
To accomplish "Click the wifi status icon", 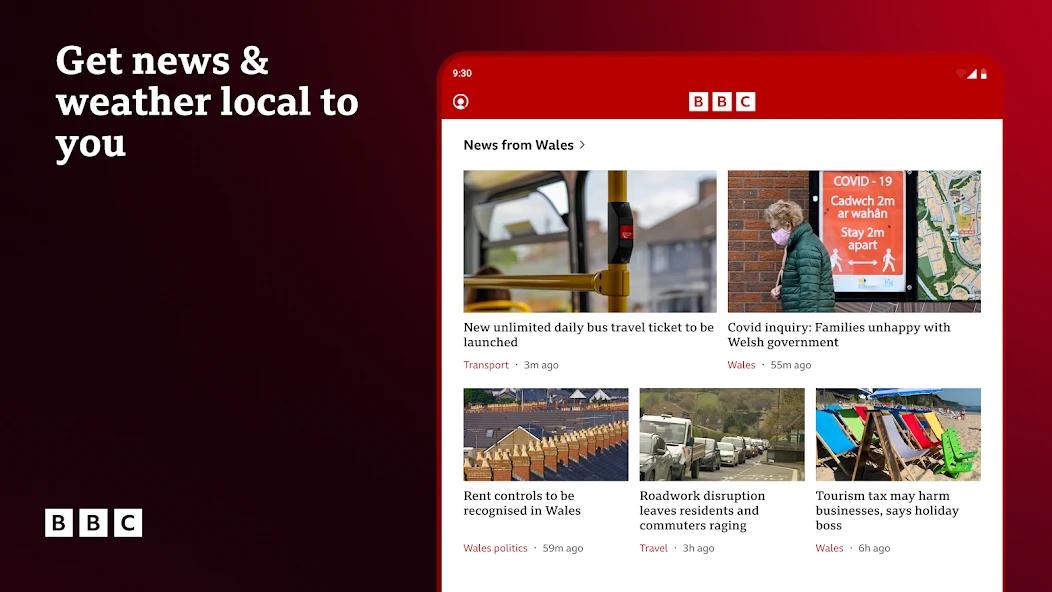I will tap(961, 73).
